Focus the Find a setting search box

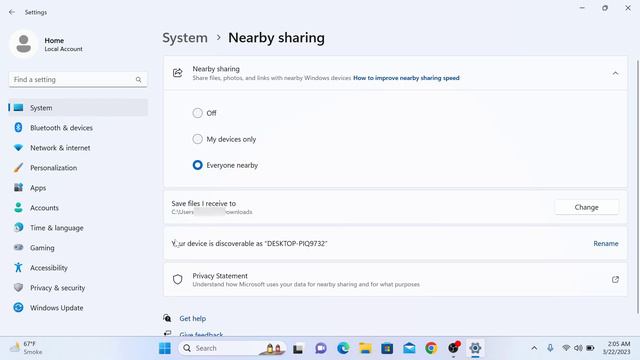tap(78, 80)
